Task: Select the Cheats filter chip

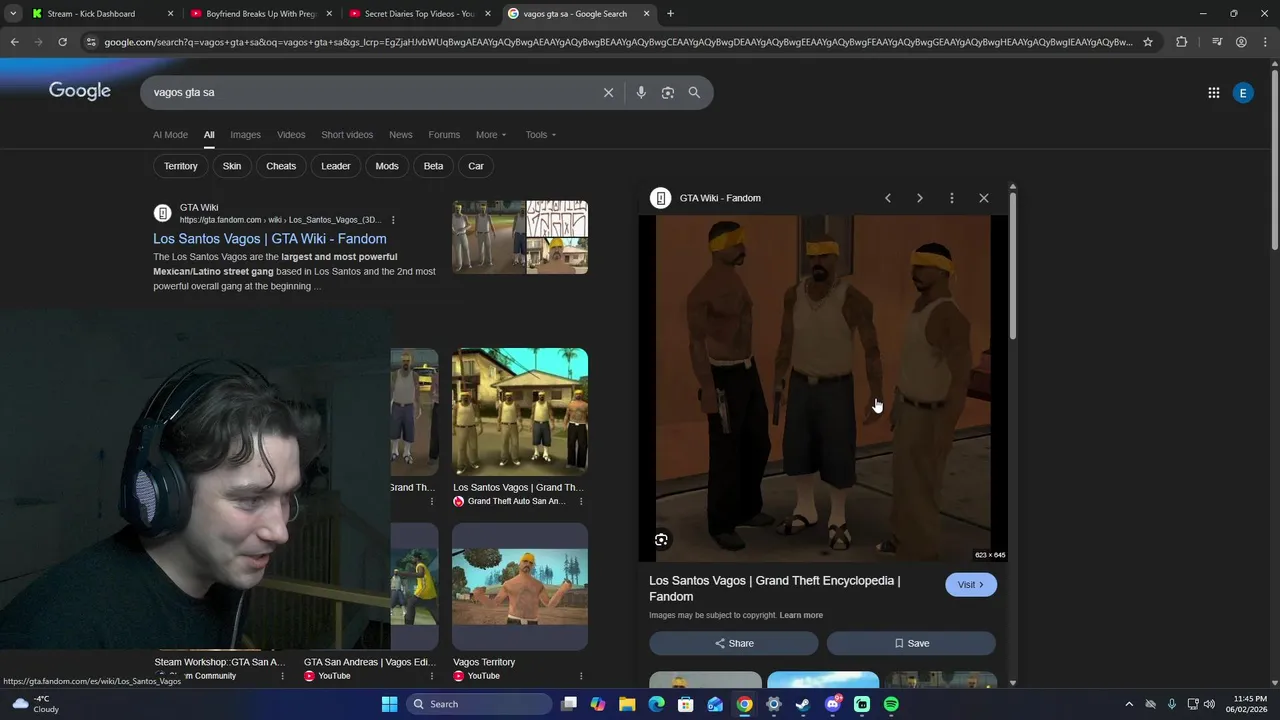Action: (x=281, y=166)
